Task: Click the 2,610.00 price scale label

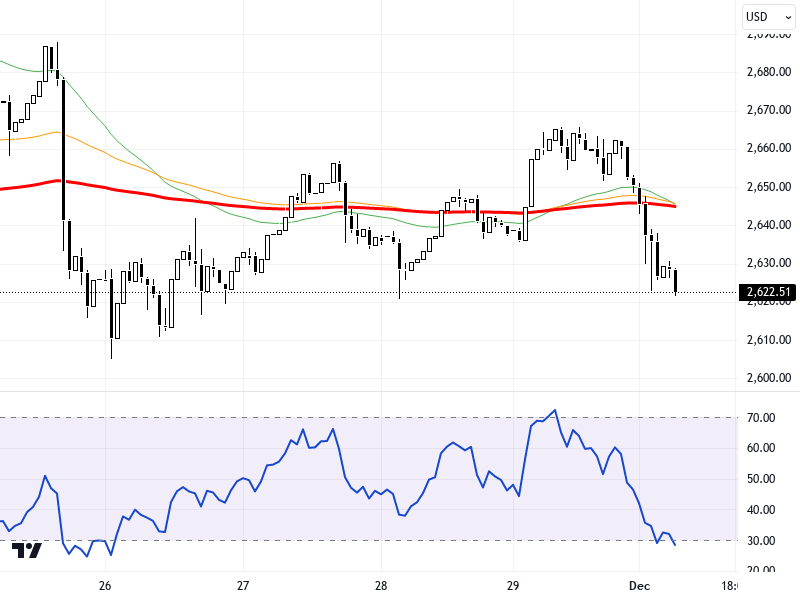Action: [x=768, y=340]
